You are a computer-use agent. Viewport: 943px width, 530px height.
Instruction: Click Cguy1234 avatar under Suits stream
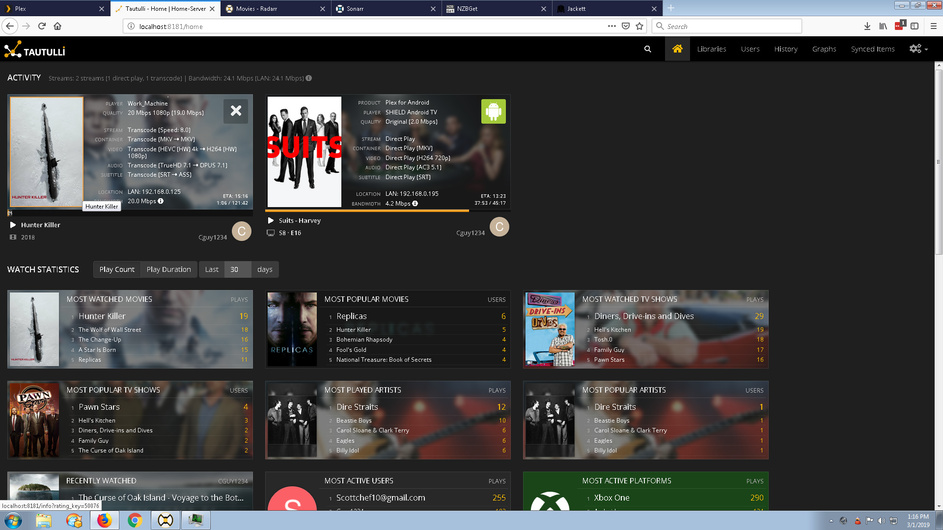499,227
